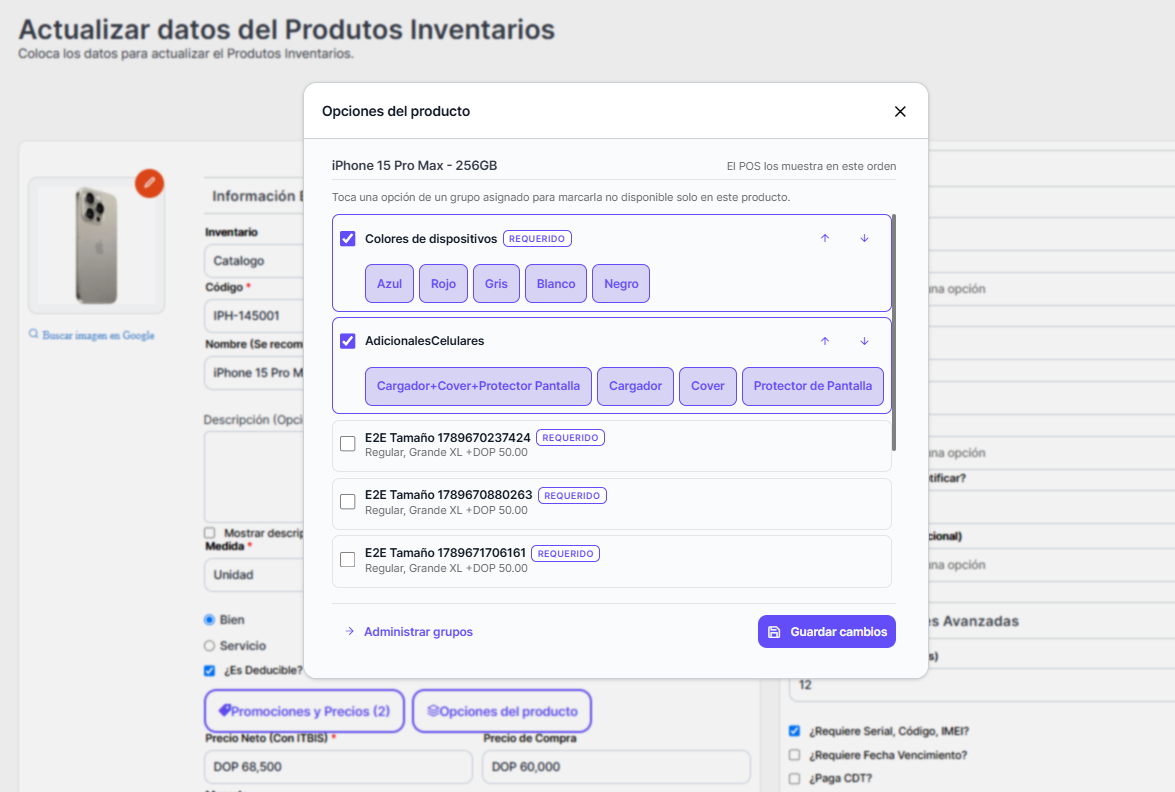Viewport: 1175px width, 792px height.
Task: Move Colores de dispositivos group up
Action: point(825,238)
